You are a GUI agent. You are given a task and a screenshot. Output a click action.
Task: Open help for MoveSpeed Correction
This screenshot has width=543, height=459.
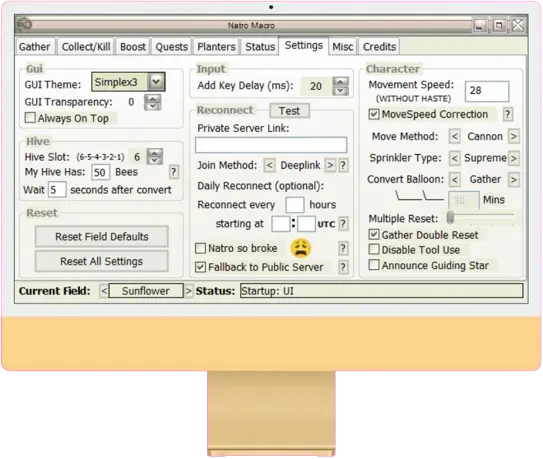click(507, 114)
